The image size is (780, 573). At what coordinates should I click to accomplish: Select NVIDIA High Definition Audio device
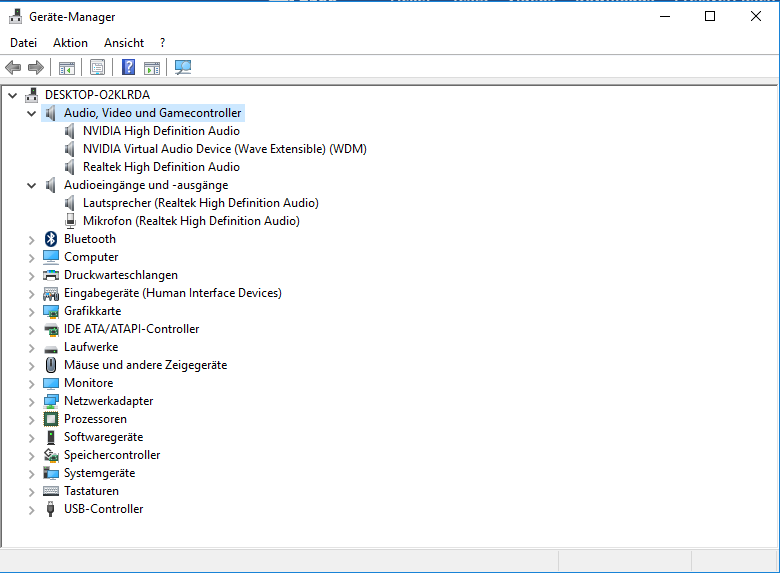pyautogui.click(x=161, y=131)
